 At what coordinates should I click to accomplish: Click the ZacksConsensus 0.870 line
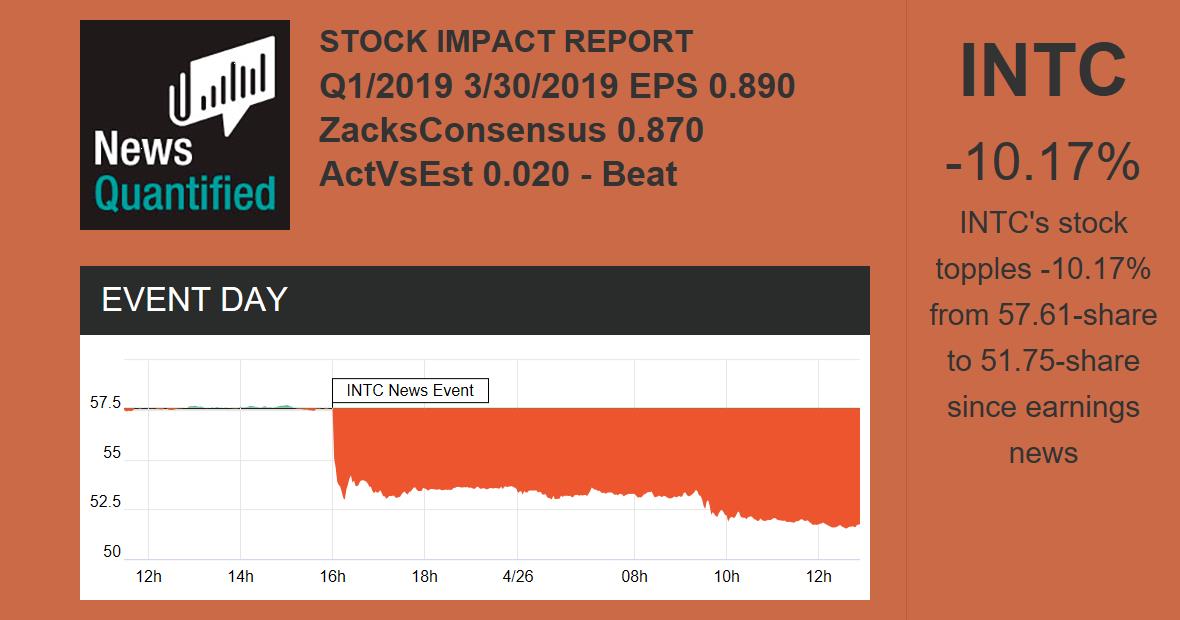(511, 130)
